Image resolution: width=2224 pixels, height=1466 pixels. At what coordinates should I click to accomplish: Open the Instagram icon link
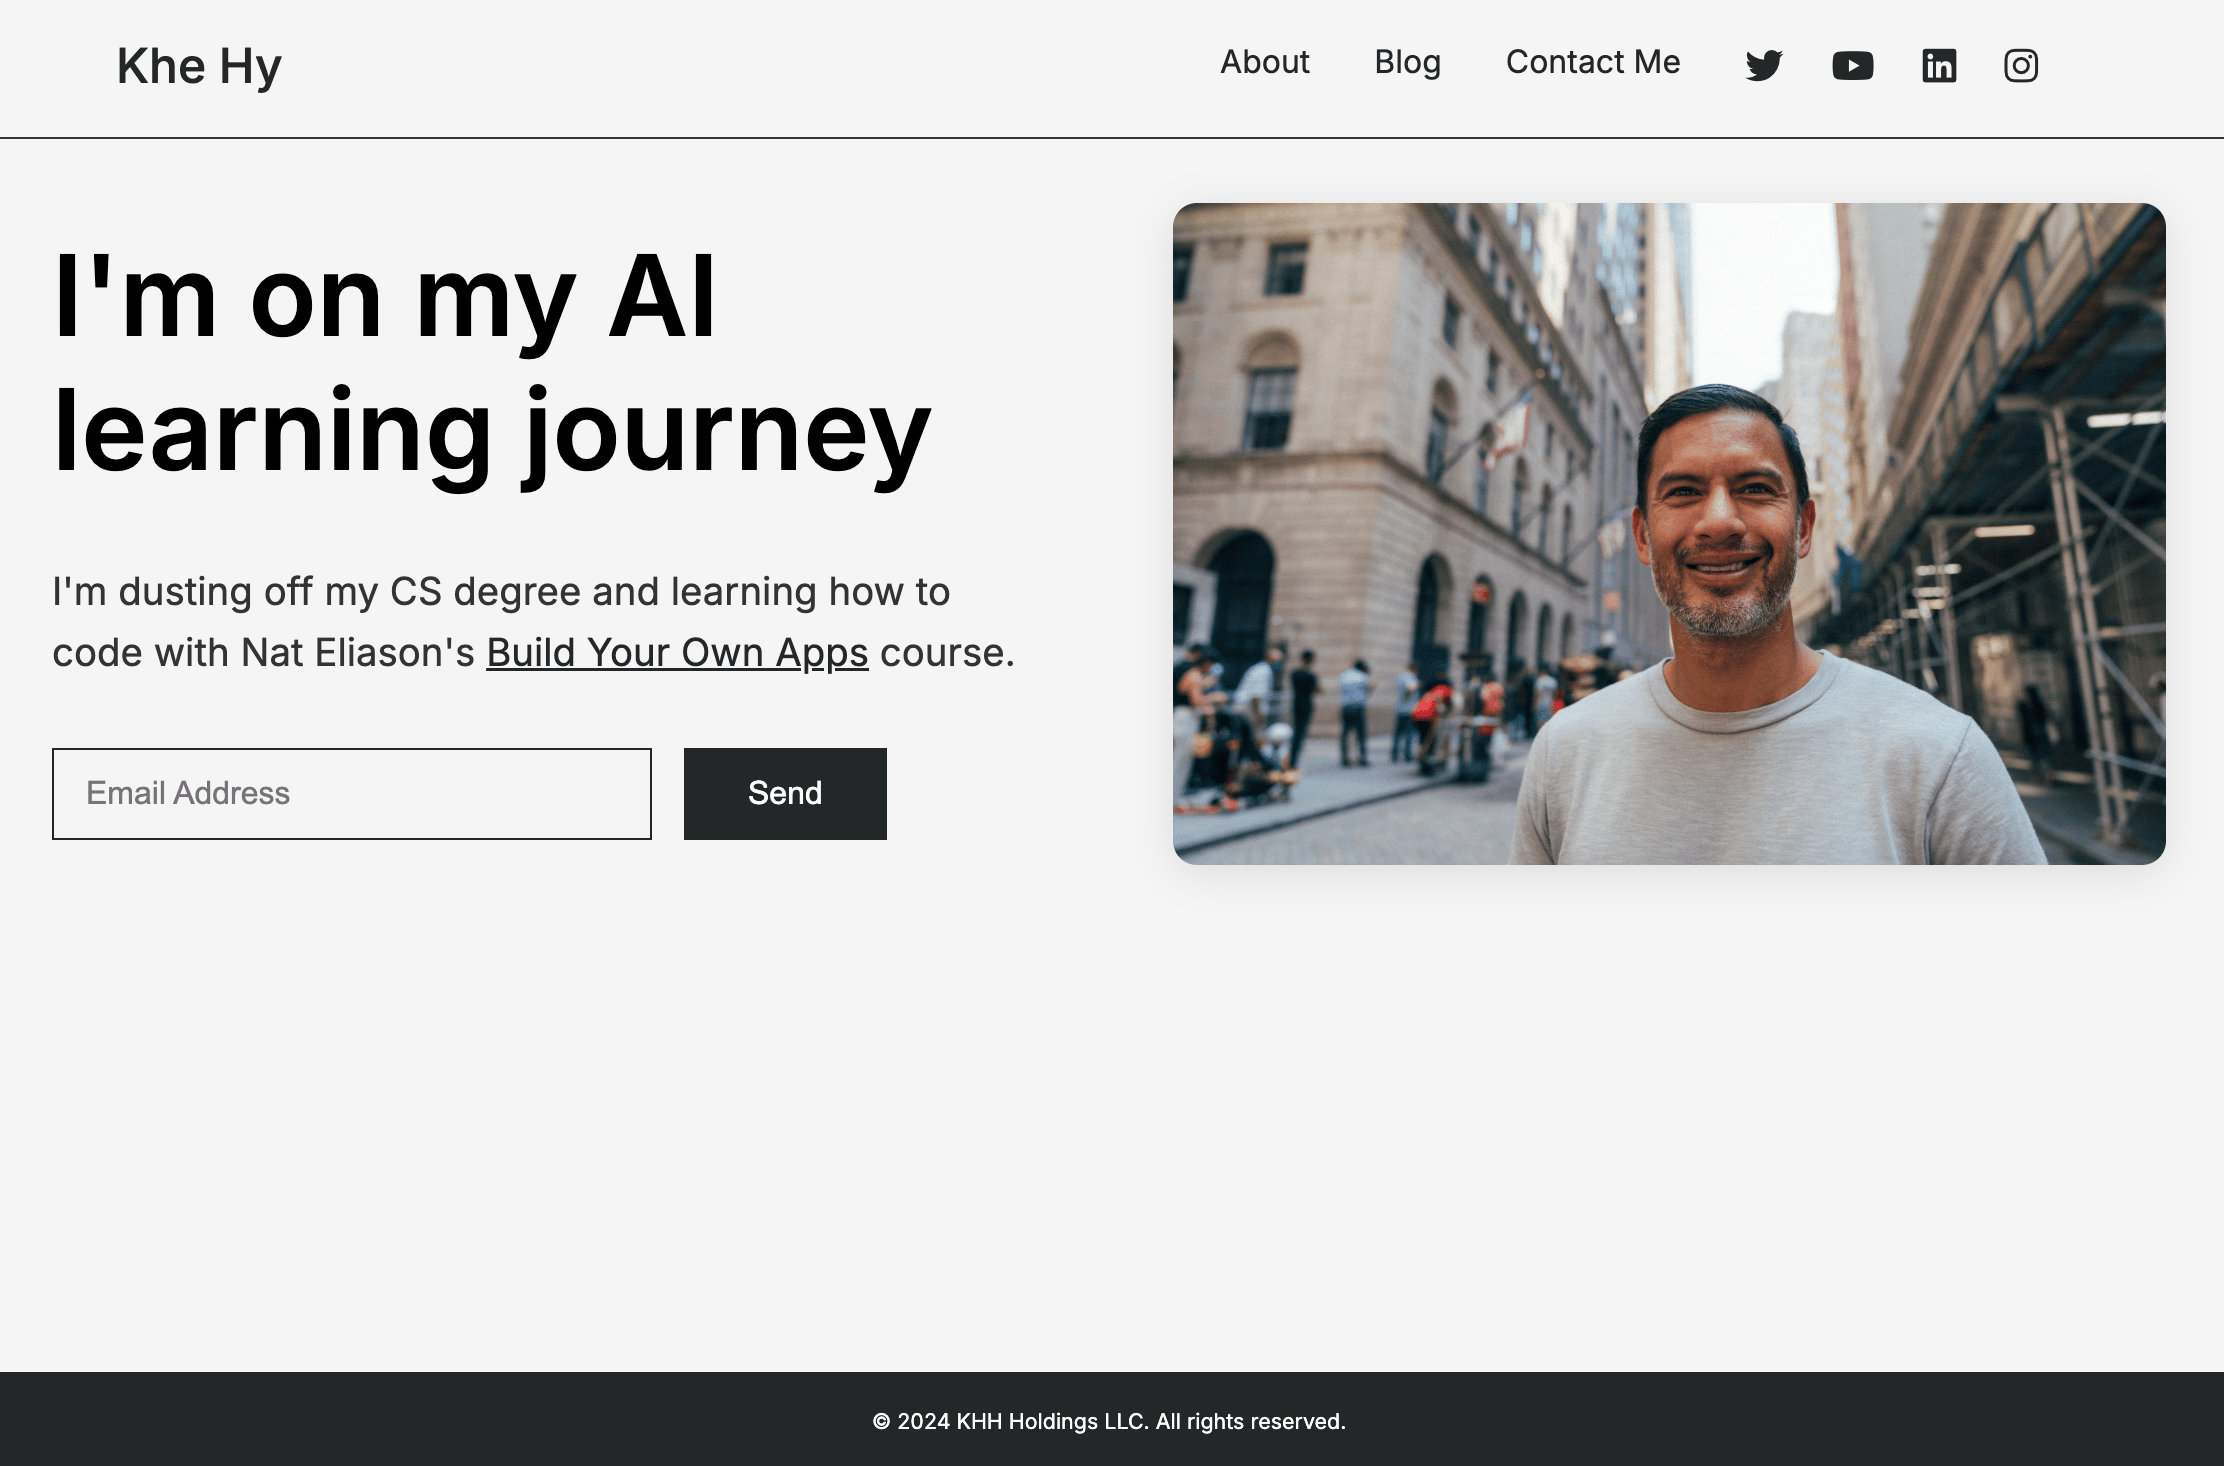click(x=2021, y=66)
